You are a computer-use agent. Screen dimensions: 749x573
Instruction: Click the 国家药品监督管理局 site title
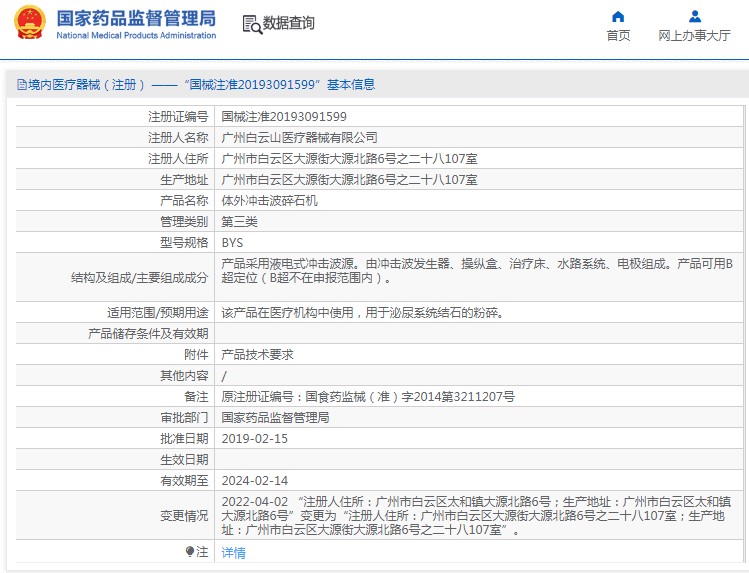coord(136,19)
